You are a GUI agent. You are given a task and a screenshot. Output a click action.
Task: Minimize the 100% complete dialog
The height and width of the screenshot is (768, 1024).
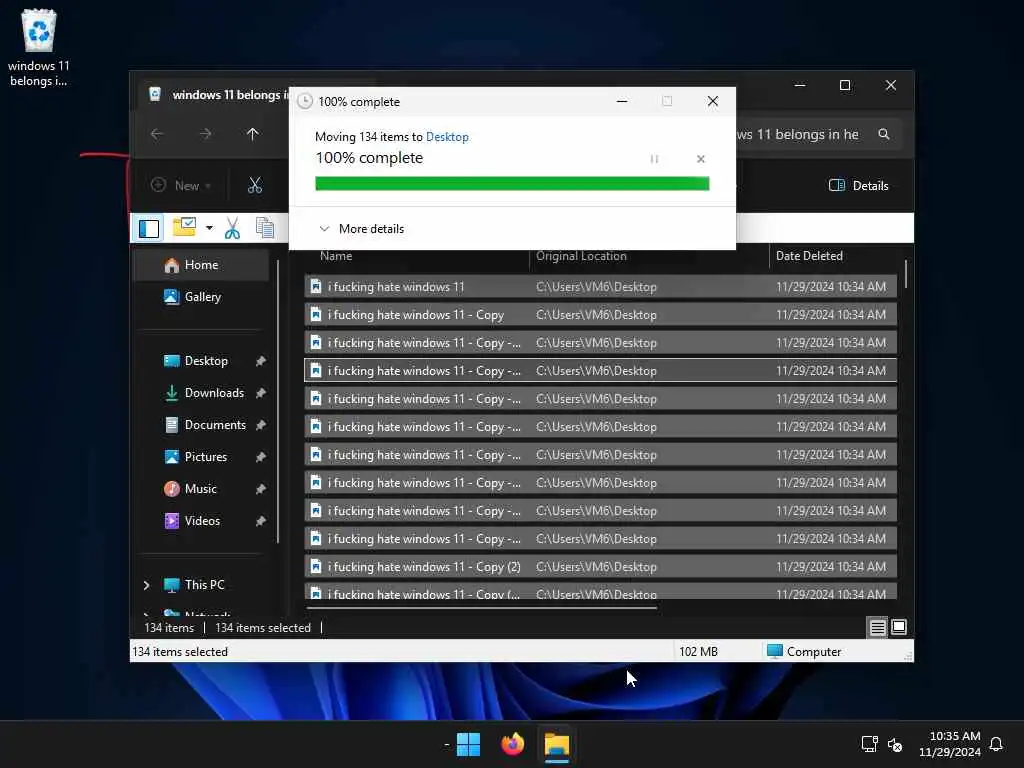[622, 101]
